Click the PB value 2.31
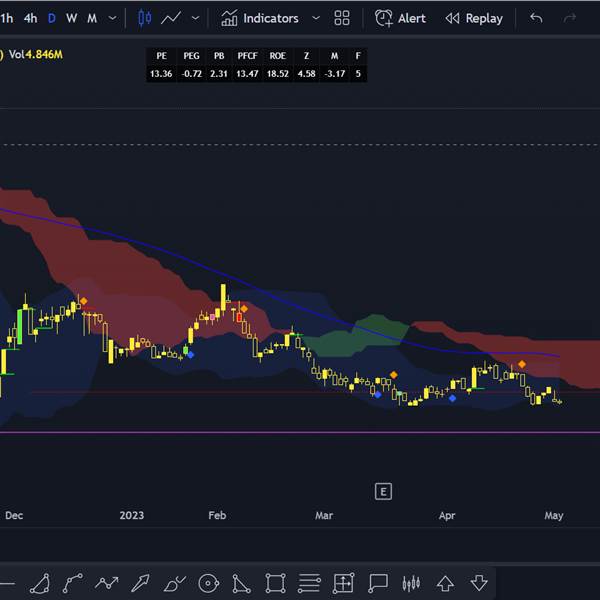600x600 pixels. [x=218, y=73]
